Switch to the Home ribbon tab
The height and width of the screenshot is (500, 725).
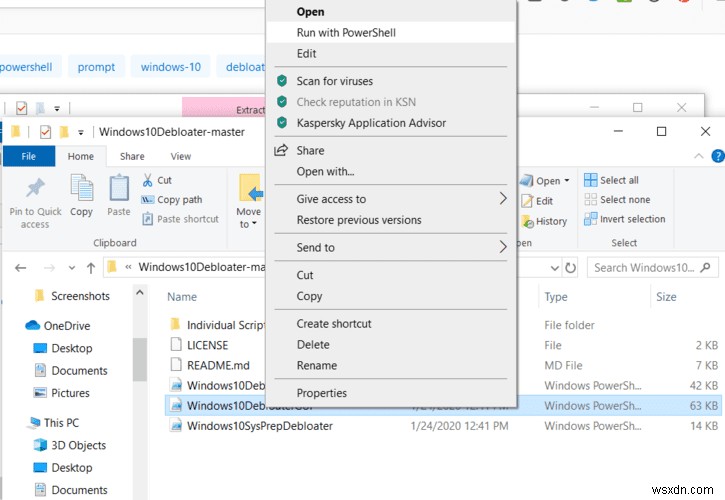click(80, 156)
